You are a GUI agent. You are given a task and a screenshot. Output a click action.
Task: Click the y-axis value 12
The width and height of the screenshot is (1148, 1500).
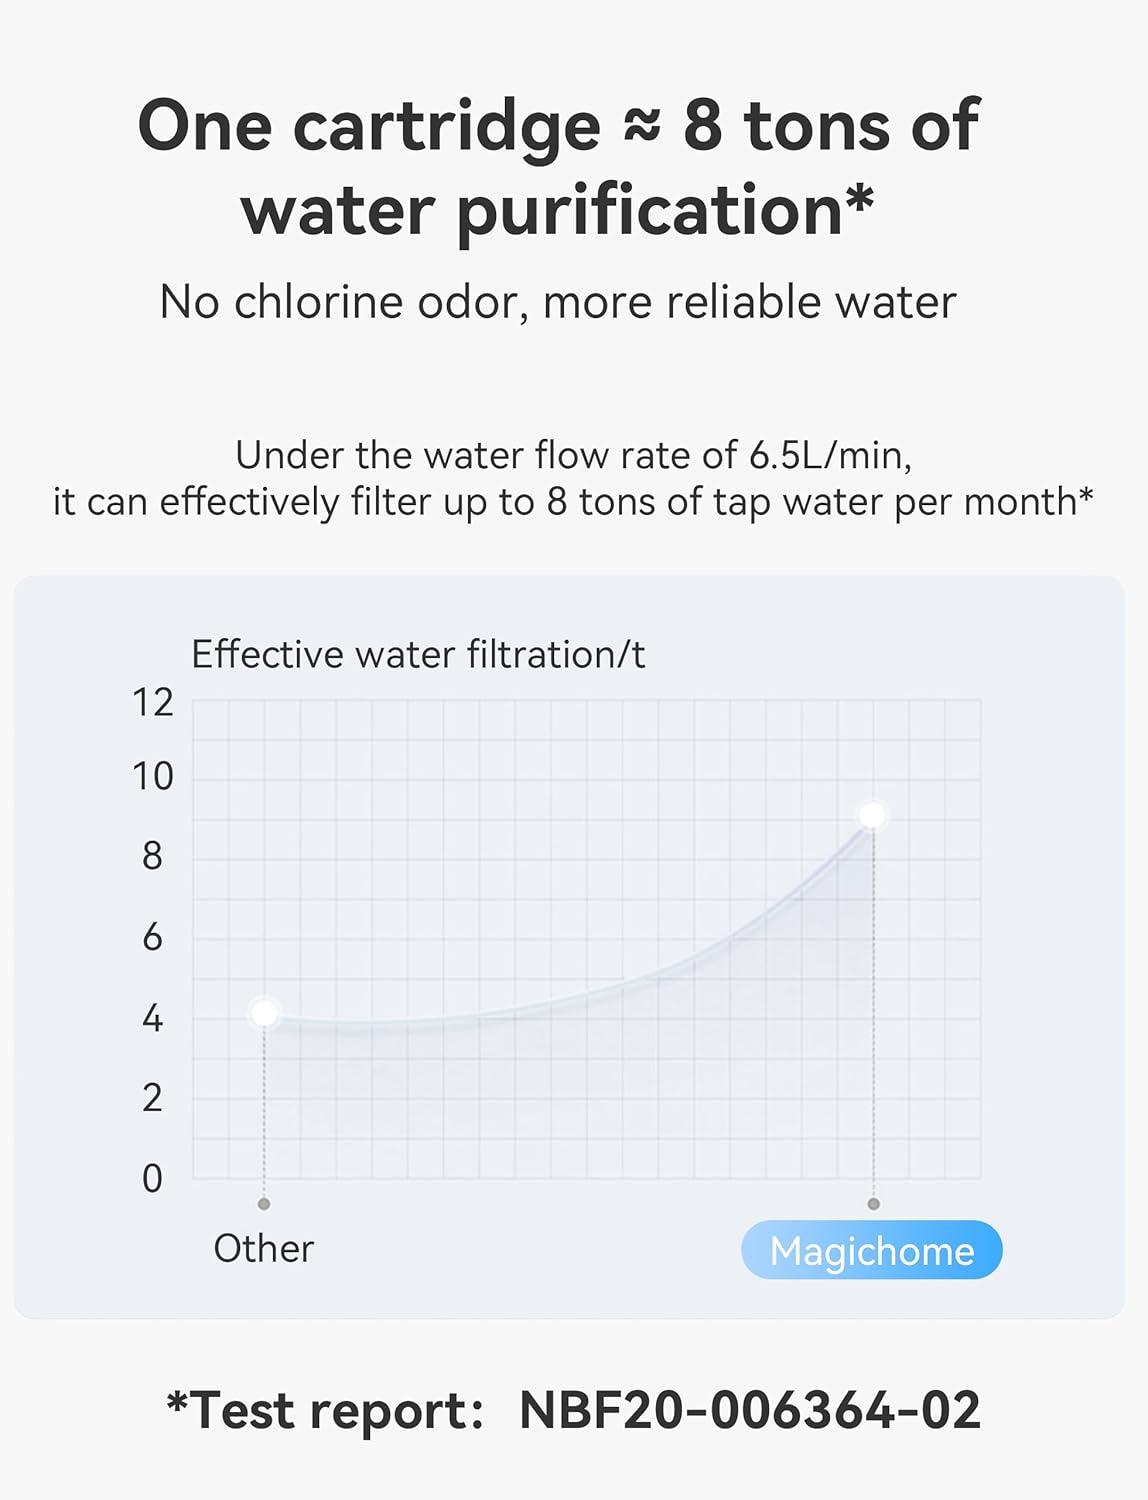click(153, 703)
